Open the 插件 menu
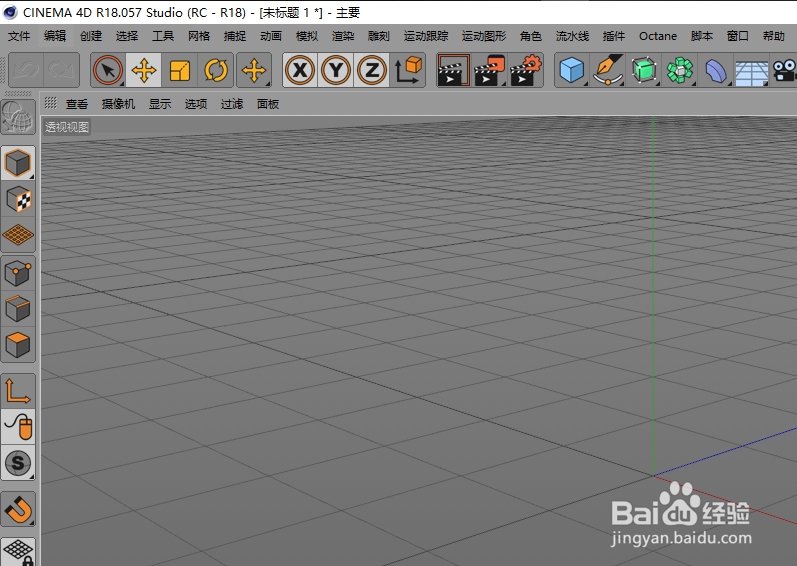The height and width of the screenshot is (566, 797). (x=614, y=36)
